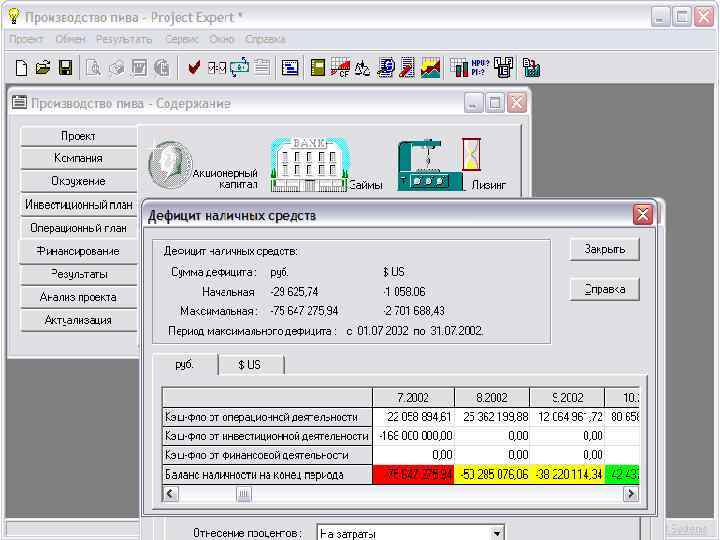
Task: Save the project with the floppy disk icon
Action: click(66, 68)
